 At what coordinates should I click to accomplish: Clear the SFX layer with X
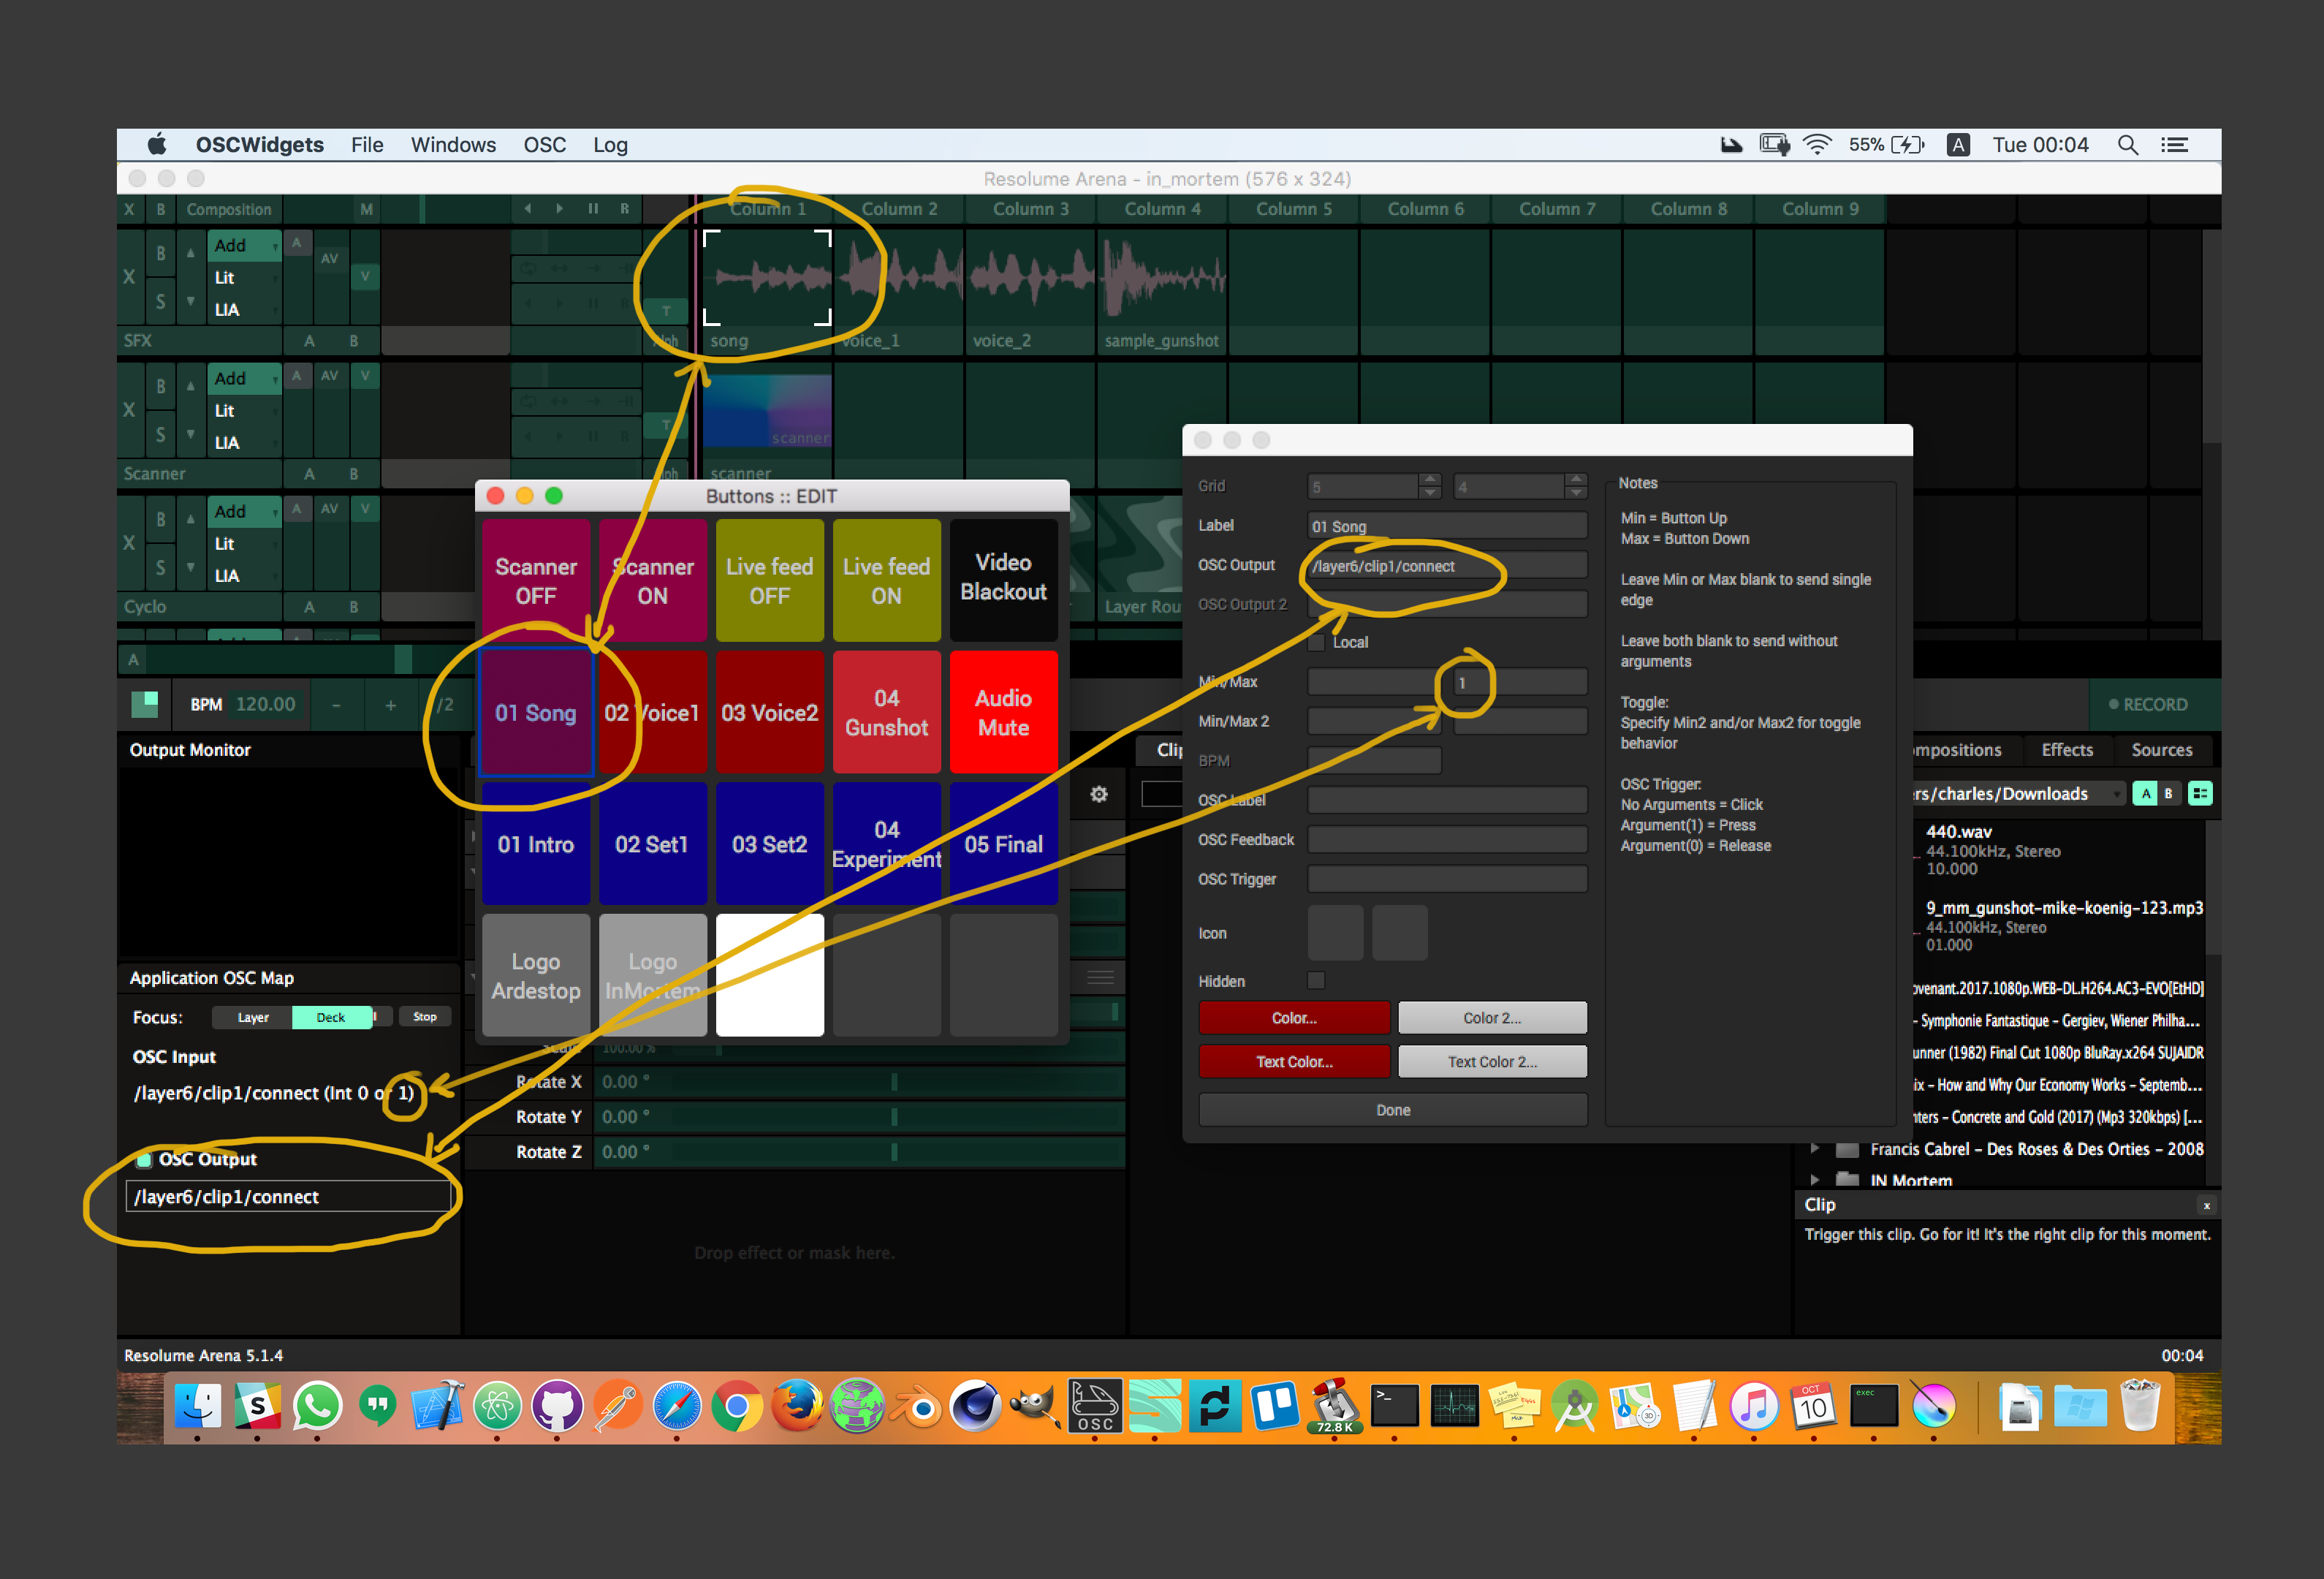(129, 277)
